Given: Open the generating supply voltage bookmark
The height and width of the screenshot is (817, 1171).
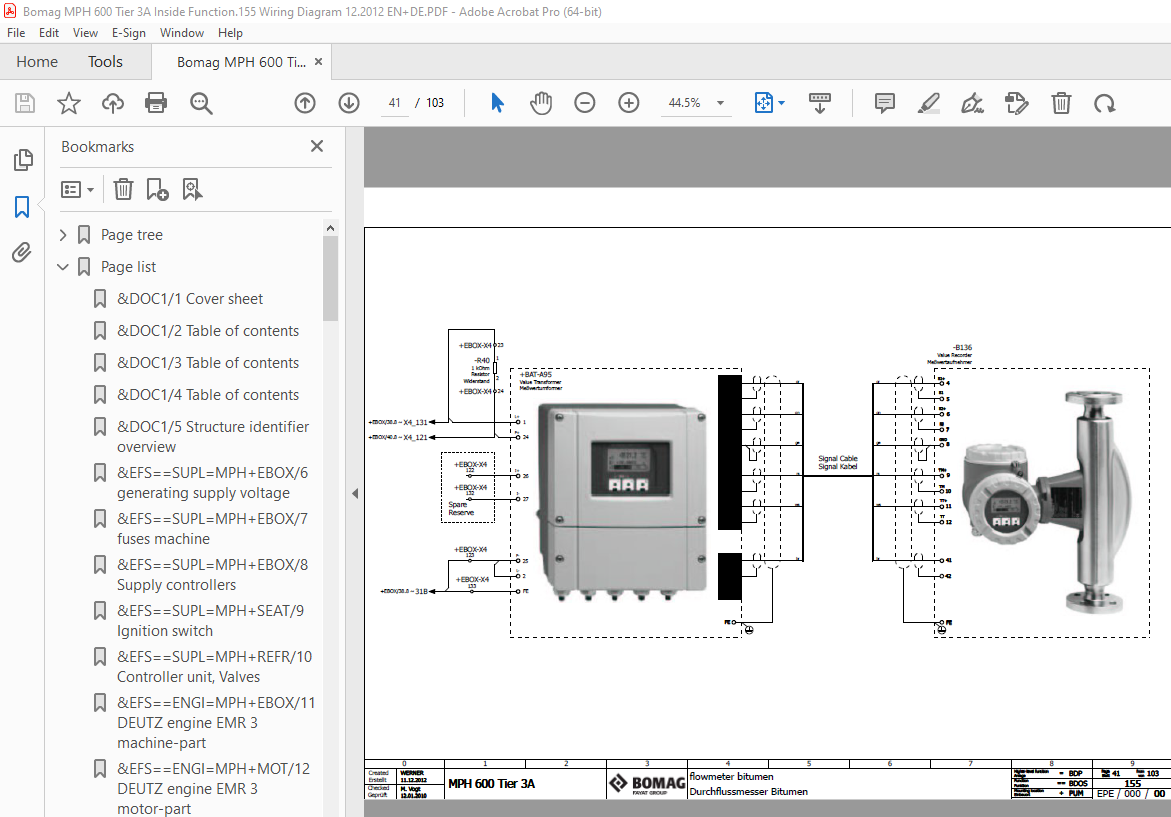Looking at the screenshot, I should click(212, 482).
